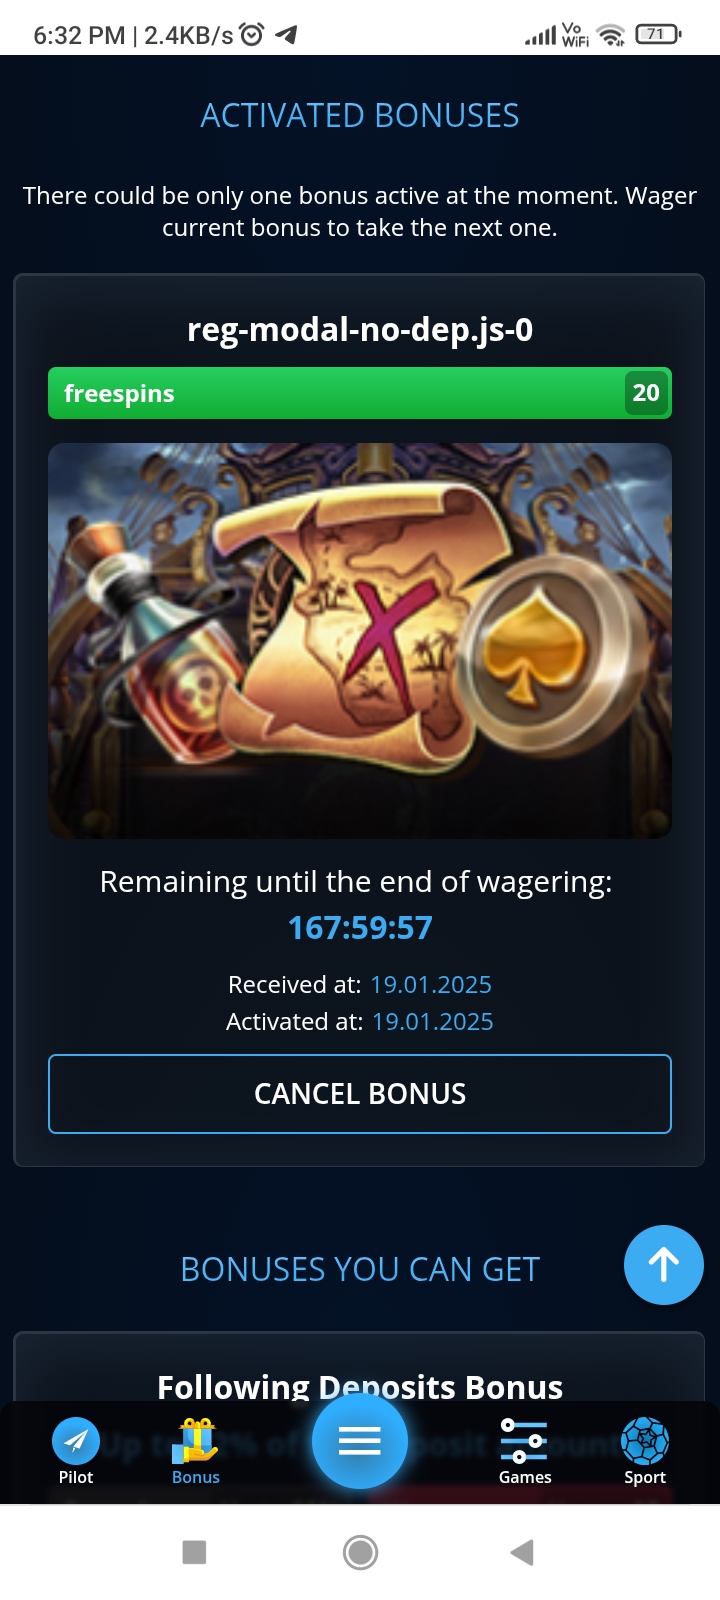Tap the 167:59:57 wagering countdown
The width and height of the screenshot is (720, 1600).
(360, 928)
